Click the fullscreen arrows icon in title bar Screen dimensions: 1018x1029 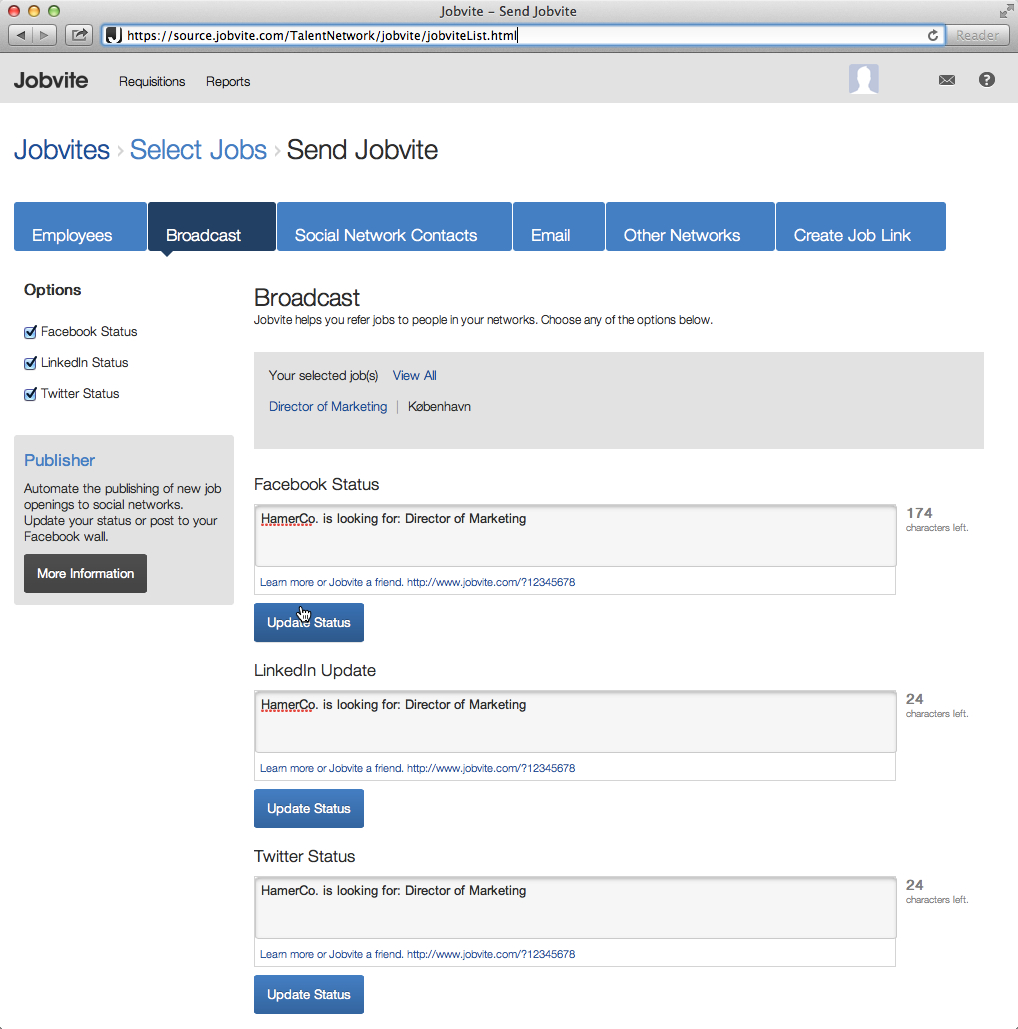[1005, 11]
